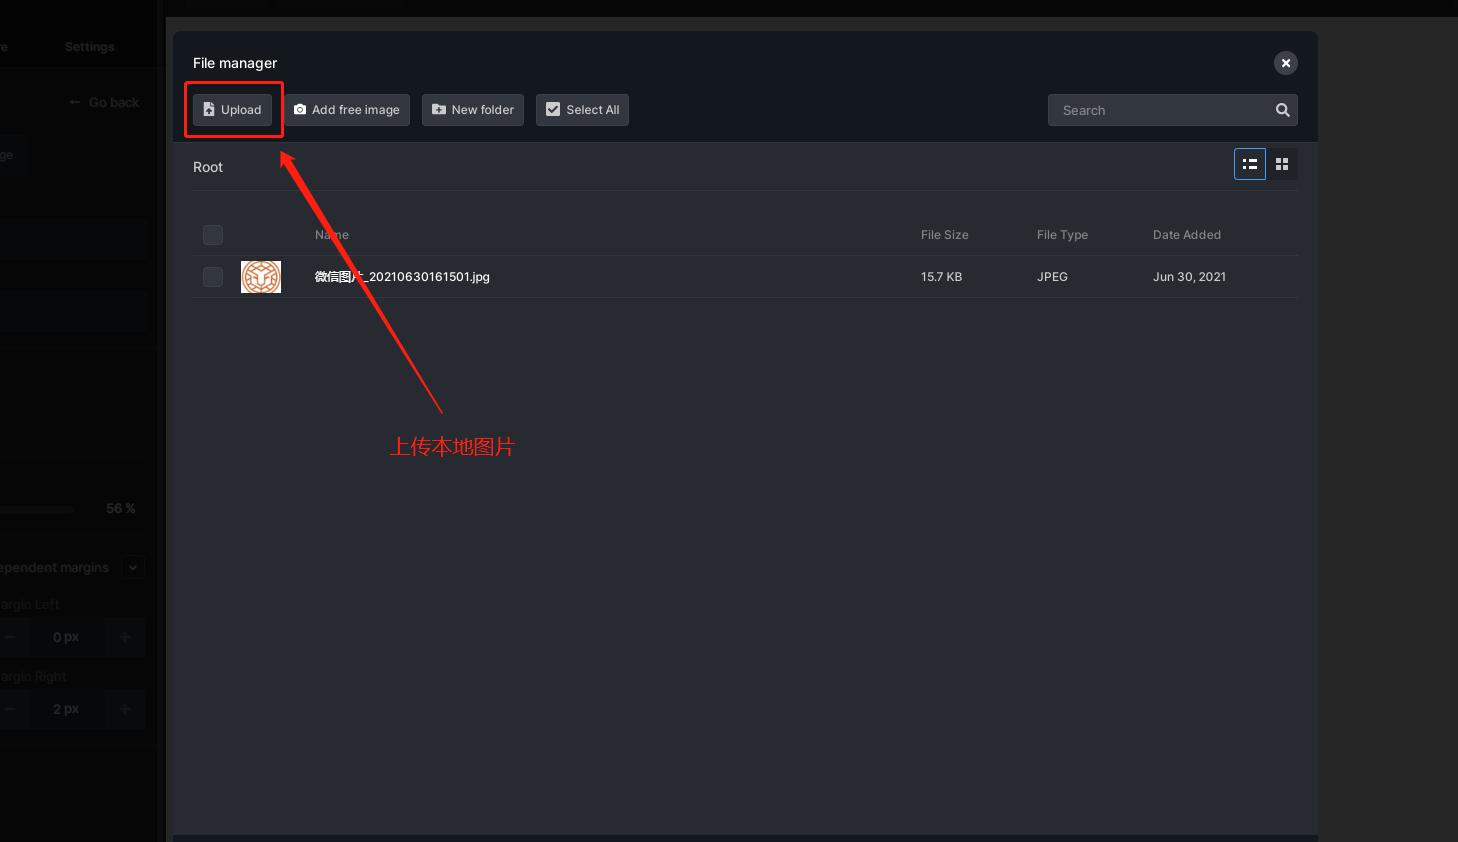1458x842 pixels.
Task: Select the file name ending 20210630161501.jpg
Action: tap(402, 277)
